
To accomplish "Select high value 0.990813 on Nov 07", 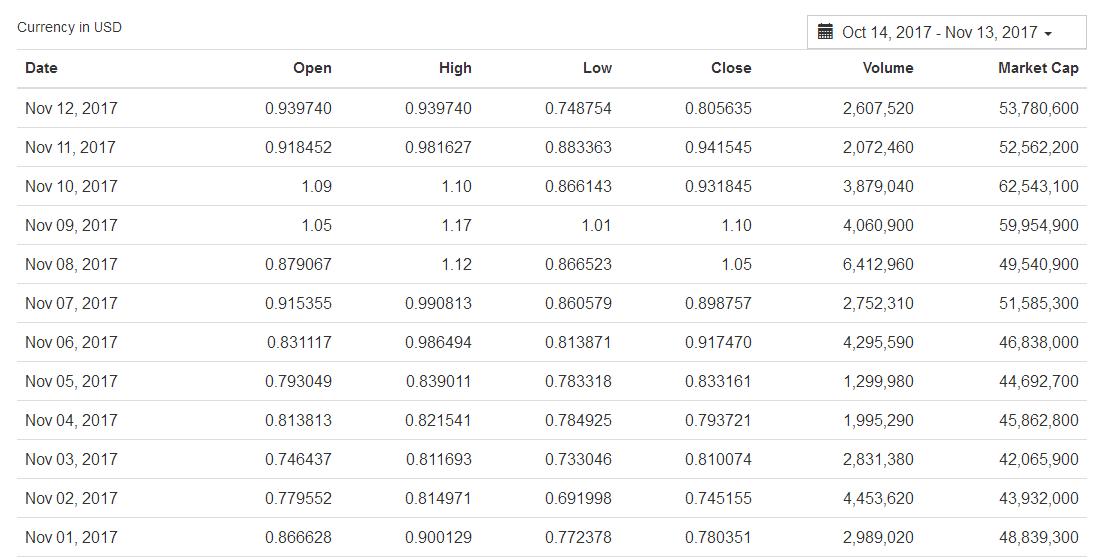I will click(x=438, y=303).
